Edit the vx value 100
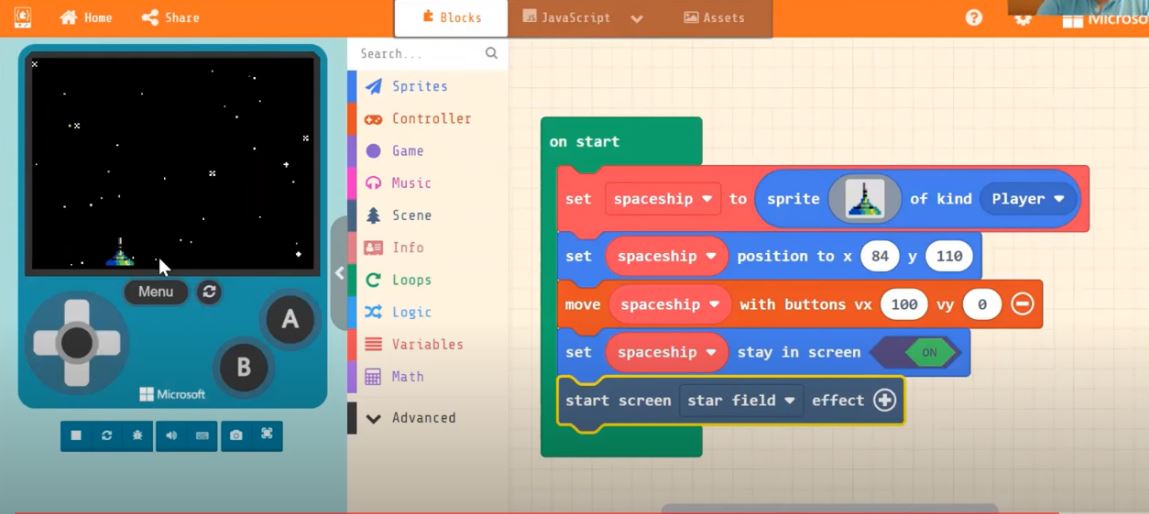Image resolution: width=1149 pixels, height=514 pixels. pos(904,304)
